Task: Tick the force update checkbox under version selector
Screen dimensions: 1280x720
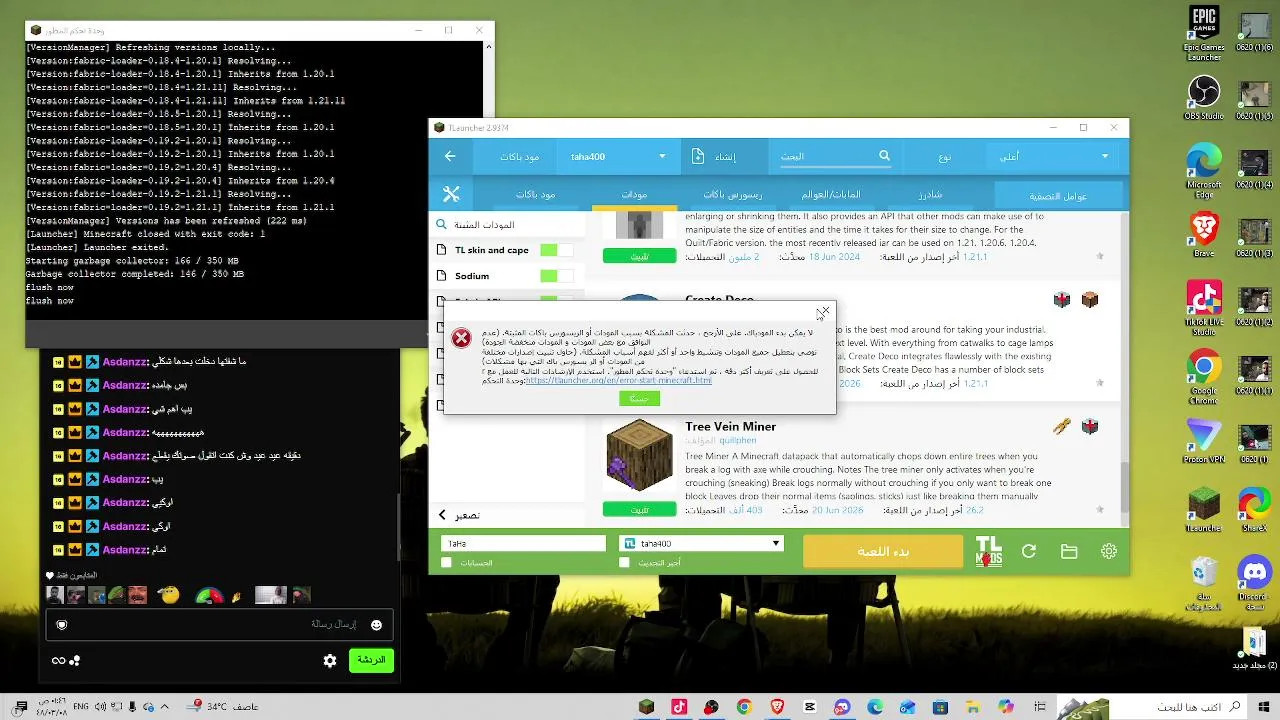Action: click(x=625, y=563)
